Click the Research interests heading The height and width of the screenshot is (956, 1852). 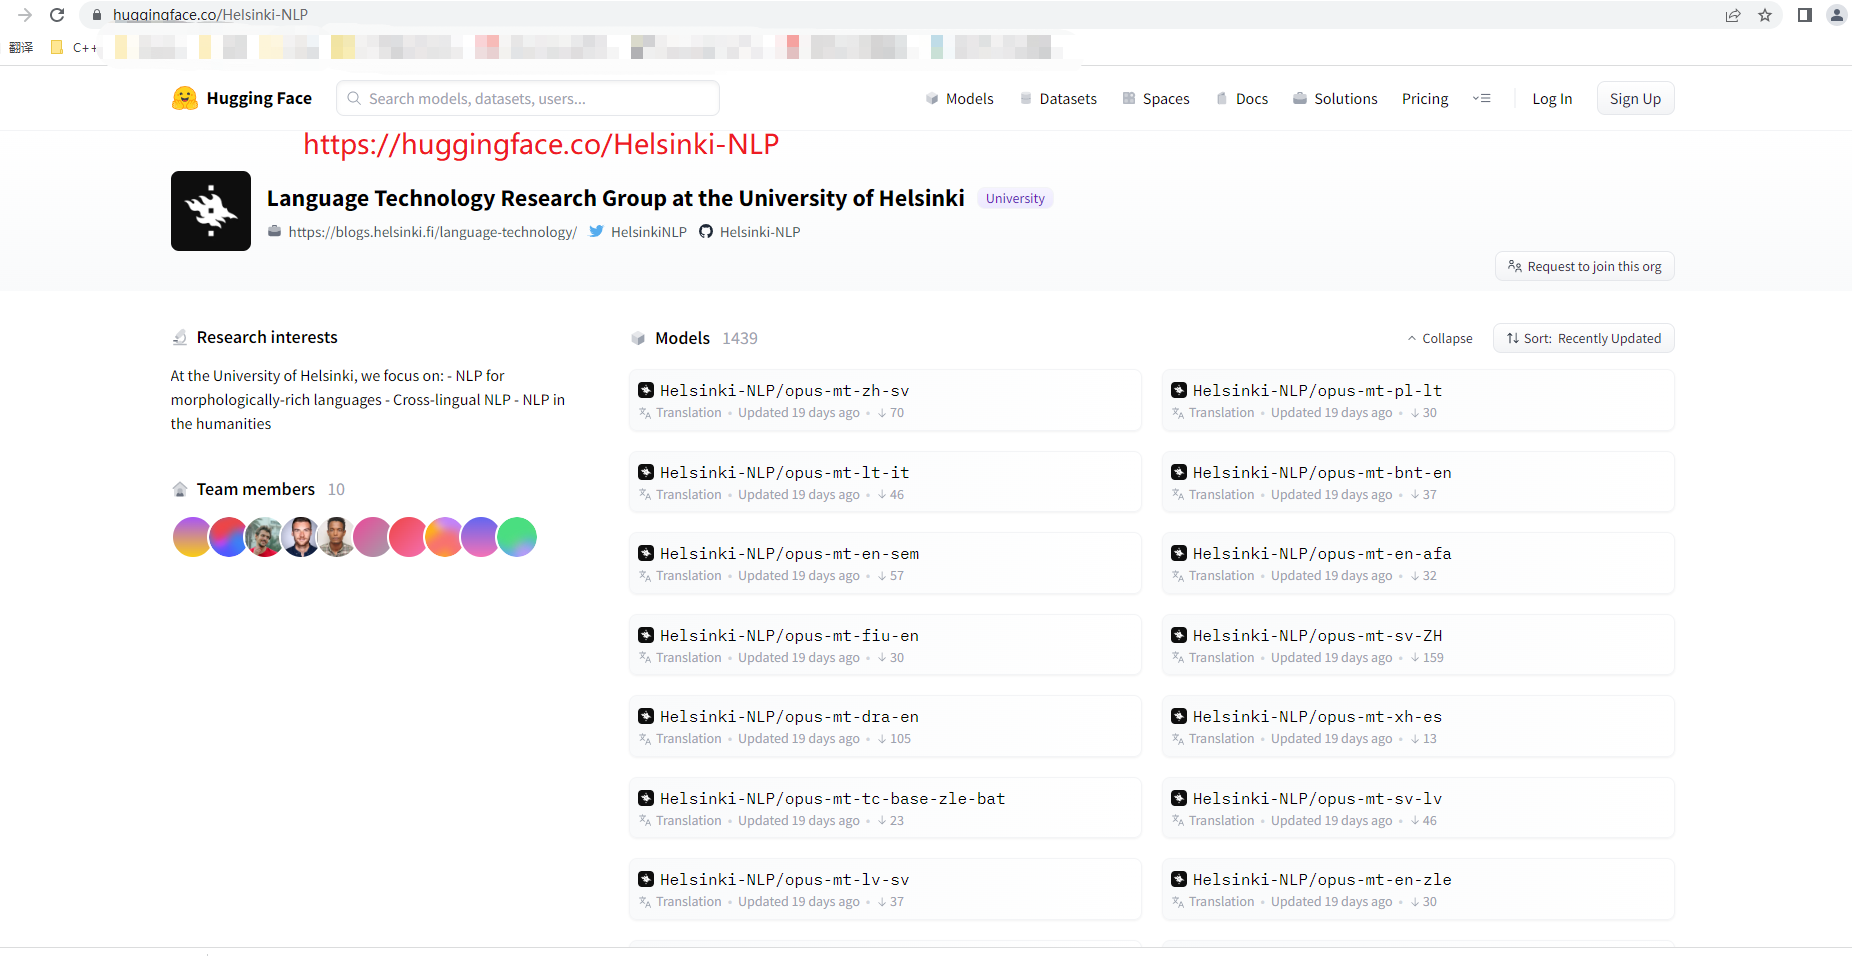tap(267, 337)
